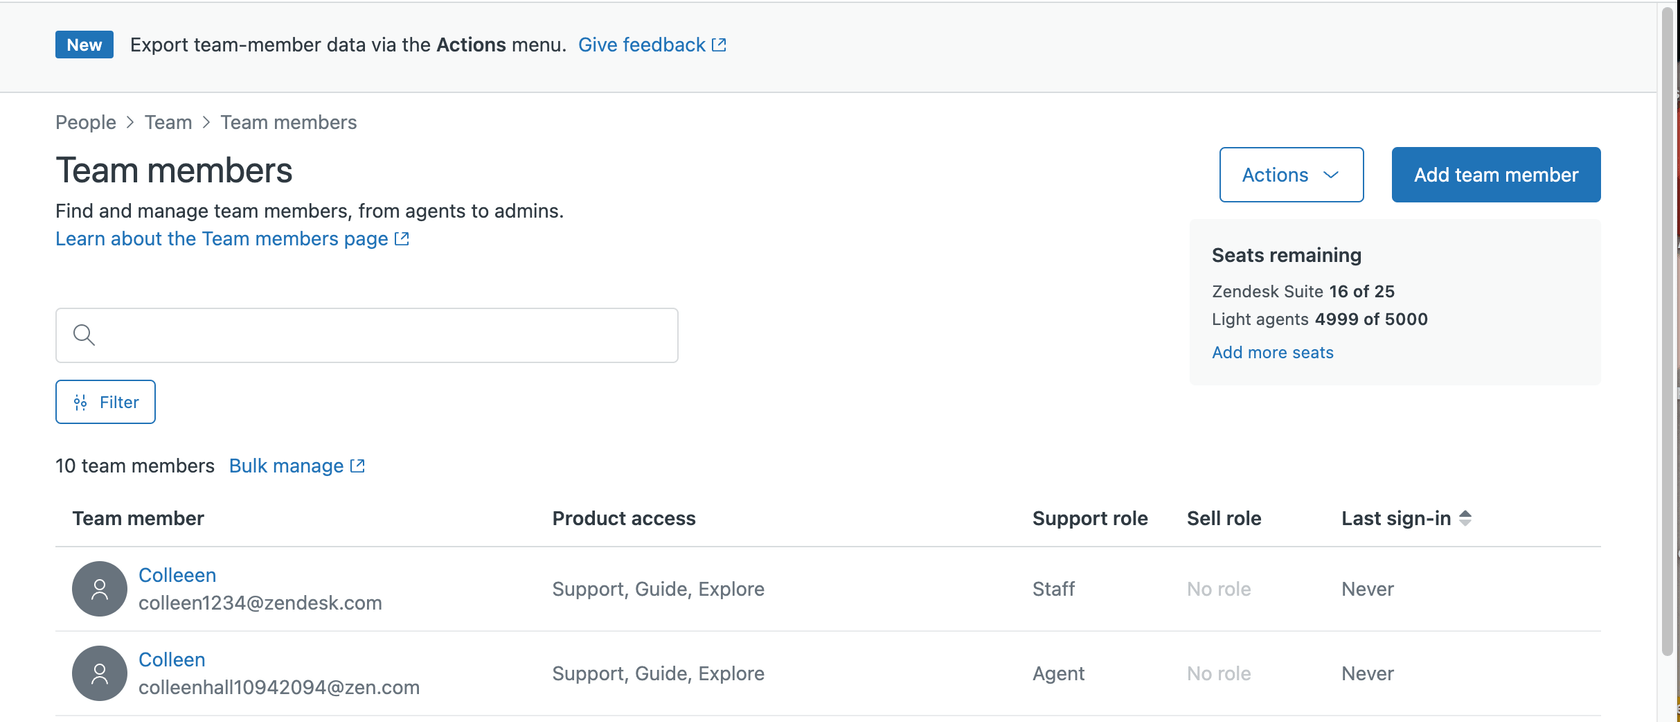Open Colleeen's avatar profile icon
Viewport: 1680px width, 722px height.
tap(99, 589)
